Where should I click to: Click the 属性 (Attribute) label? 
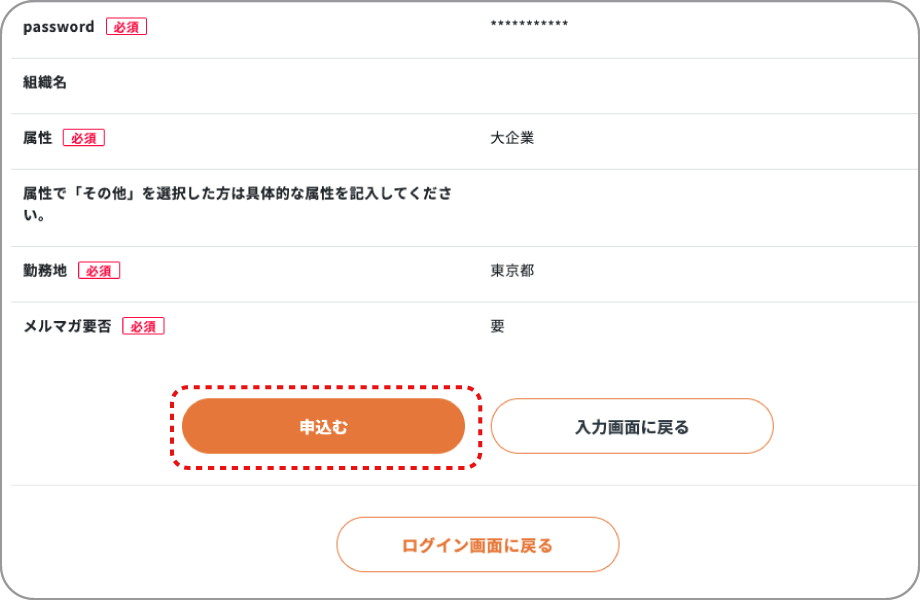37,137
